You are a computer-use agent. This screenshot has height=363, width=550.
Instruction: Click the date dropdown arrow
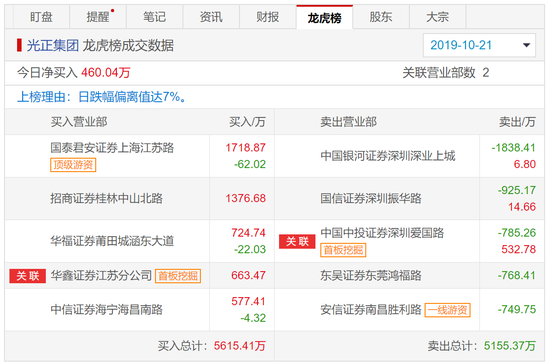(x=526, y=45)
